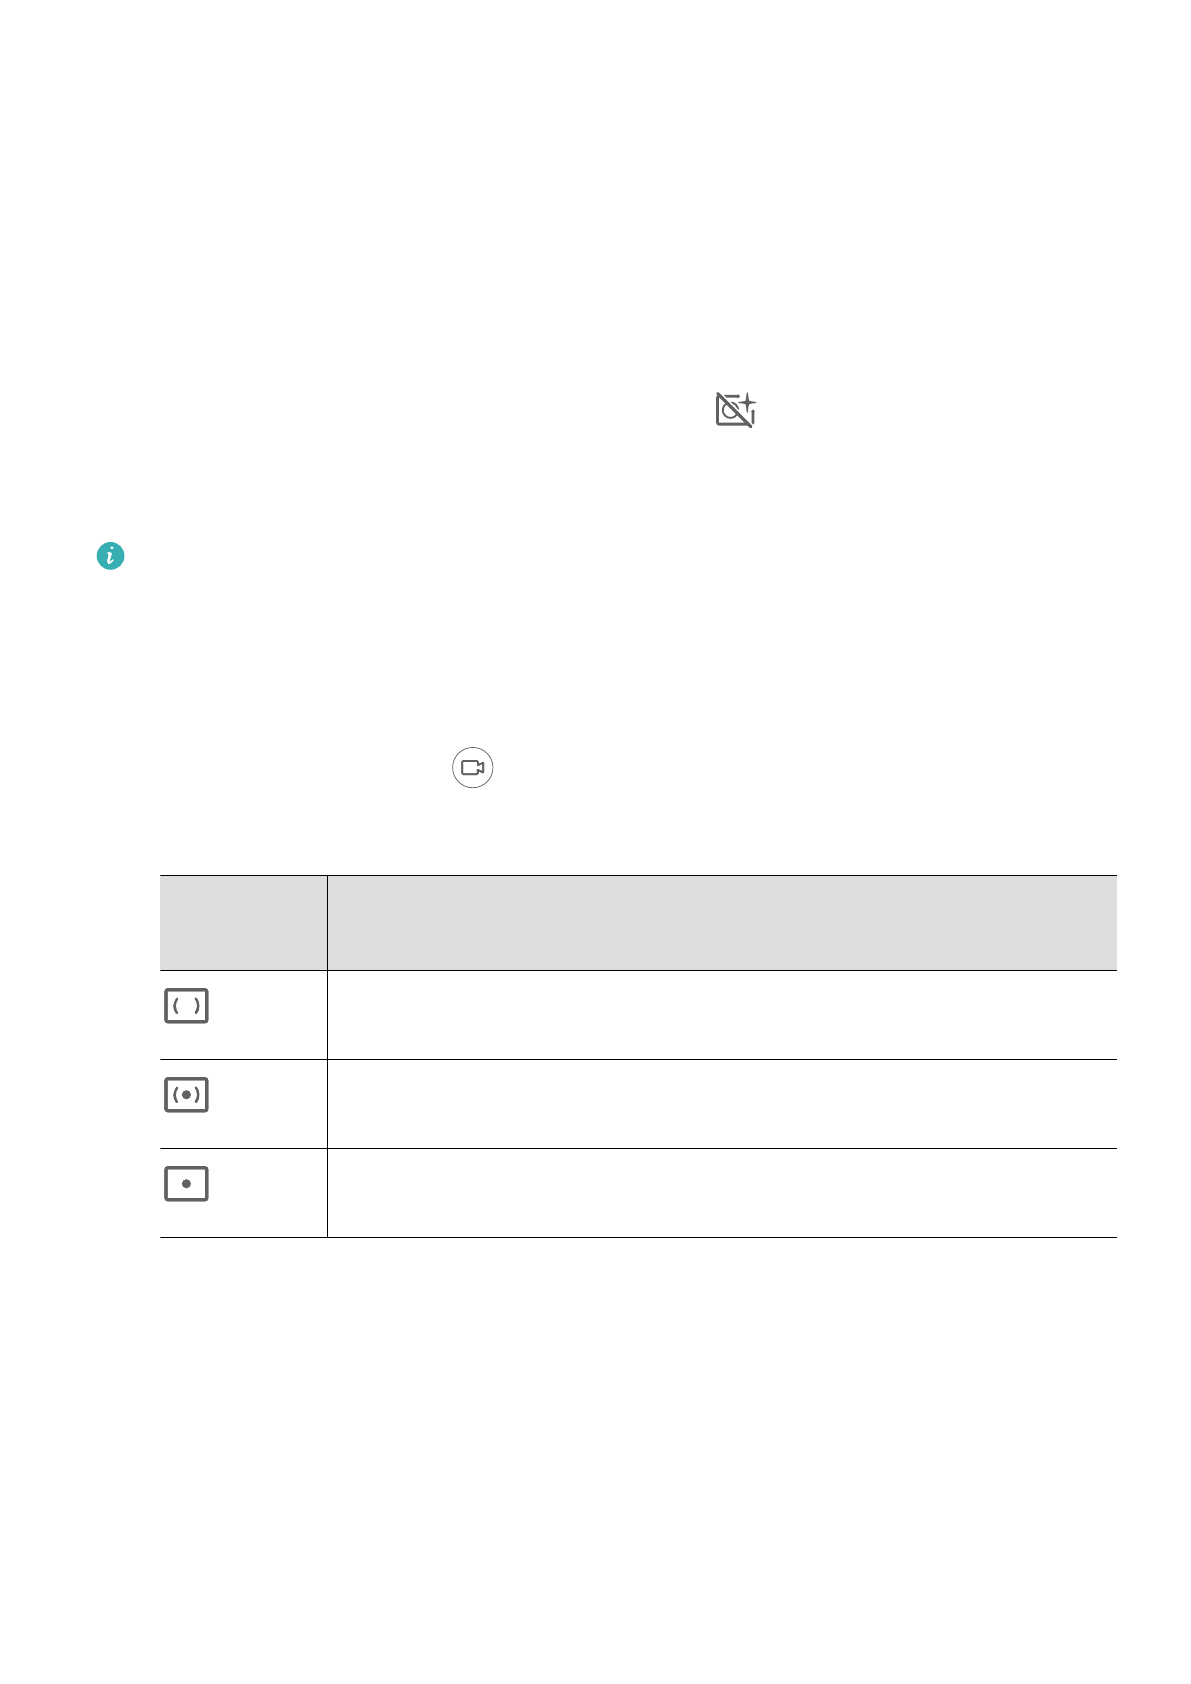
Task: Click the gray left header cell
Action: [243, 922]
